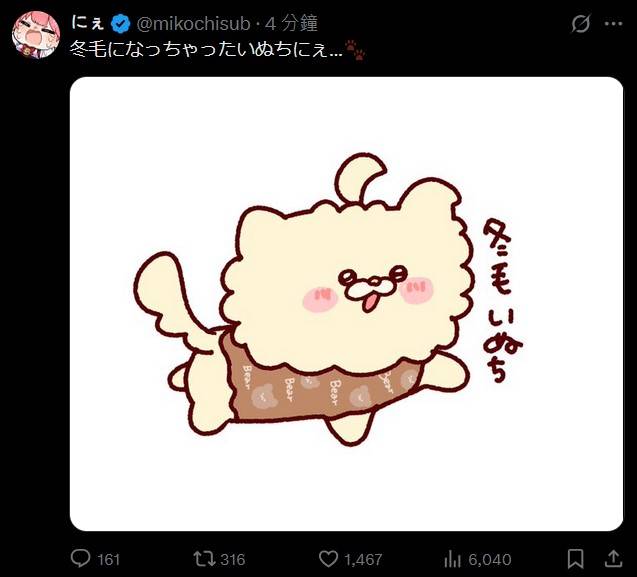637x577 pixels.
Task: Like the post with heart icon
Action: pyautogui.click(x=328, y=559)
